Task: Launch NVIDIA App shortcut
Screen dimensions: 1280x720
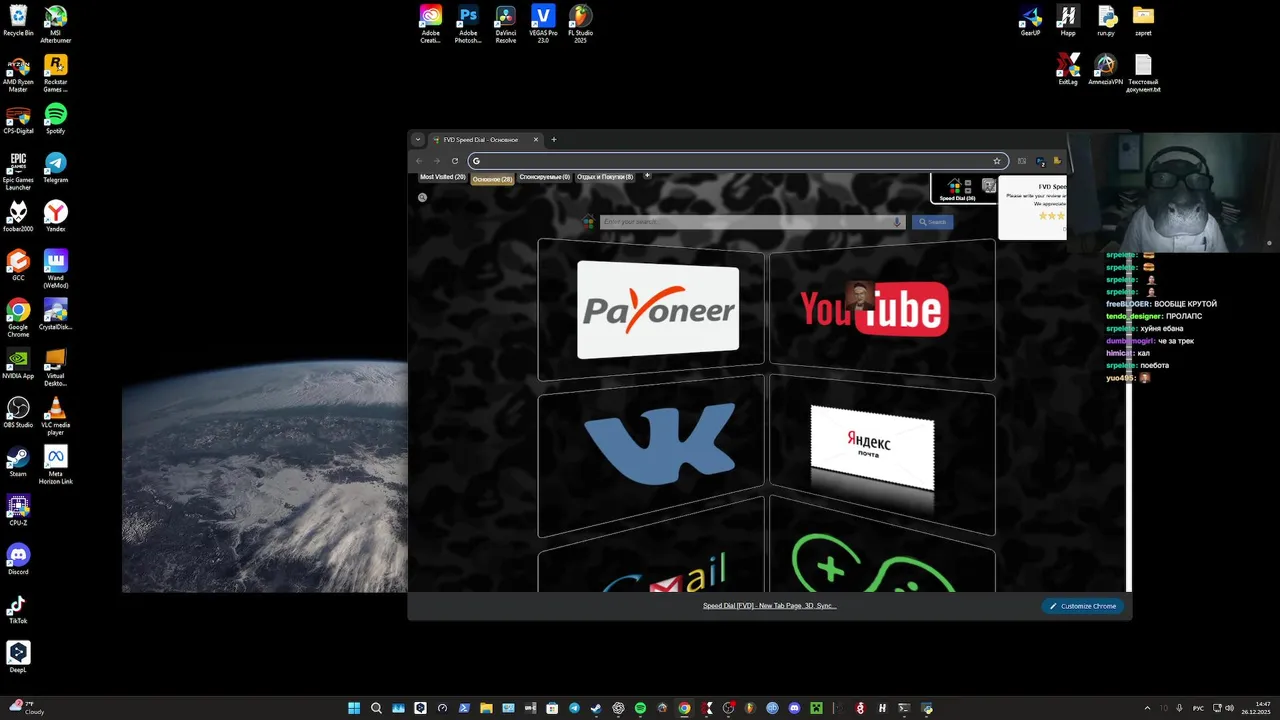Action: click(18, 363)
